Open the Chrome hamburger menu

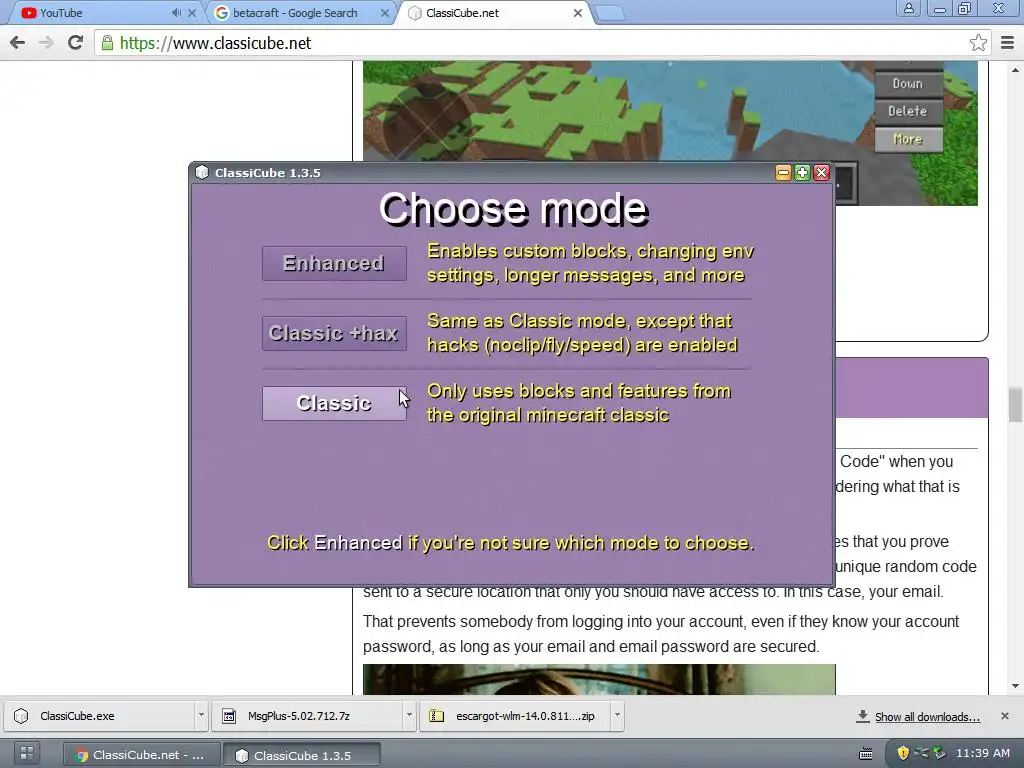tap(1007, 43)
